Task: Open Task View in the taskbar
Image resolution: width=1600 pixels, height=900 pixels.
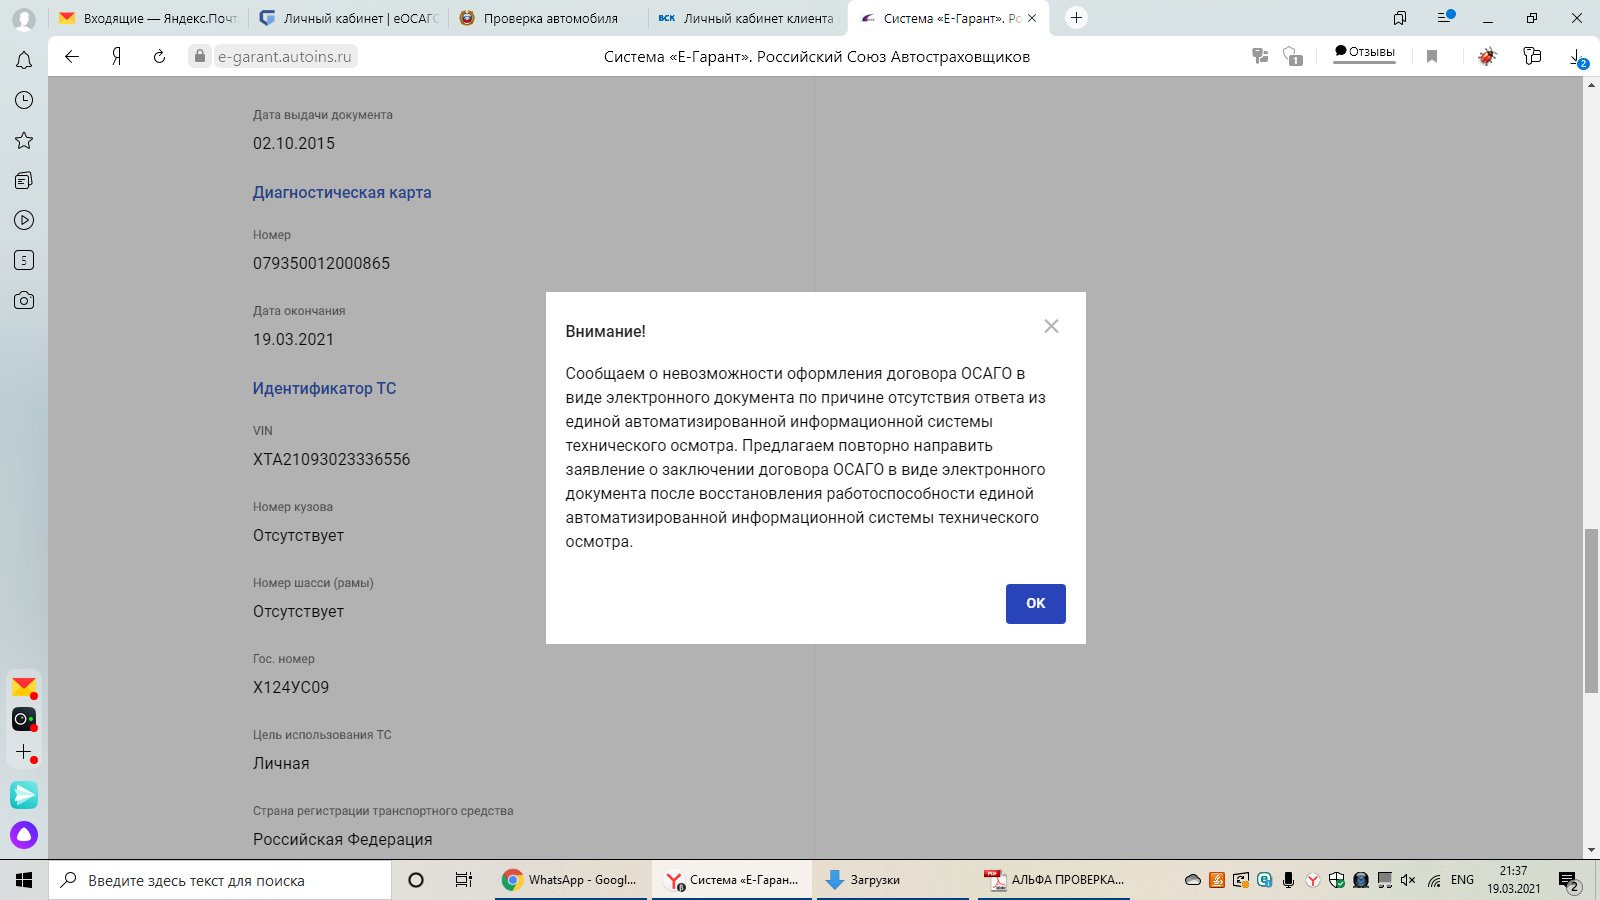Action: (463, 880)
